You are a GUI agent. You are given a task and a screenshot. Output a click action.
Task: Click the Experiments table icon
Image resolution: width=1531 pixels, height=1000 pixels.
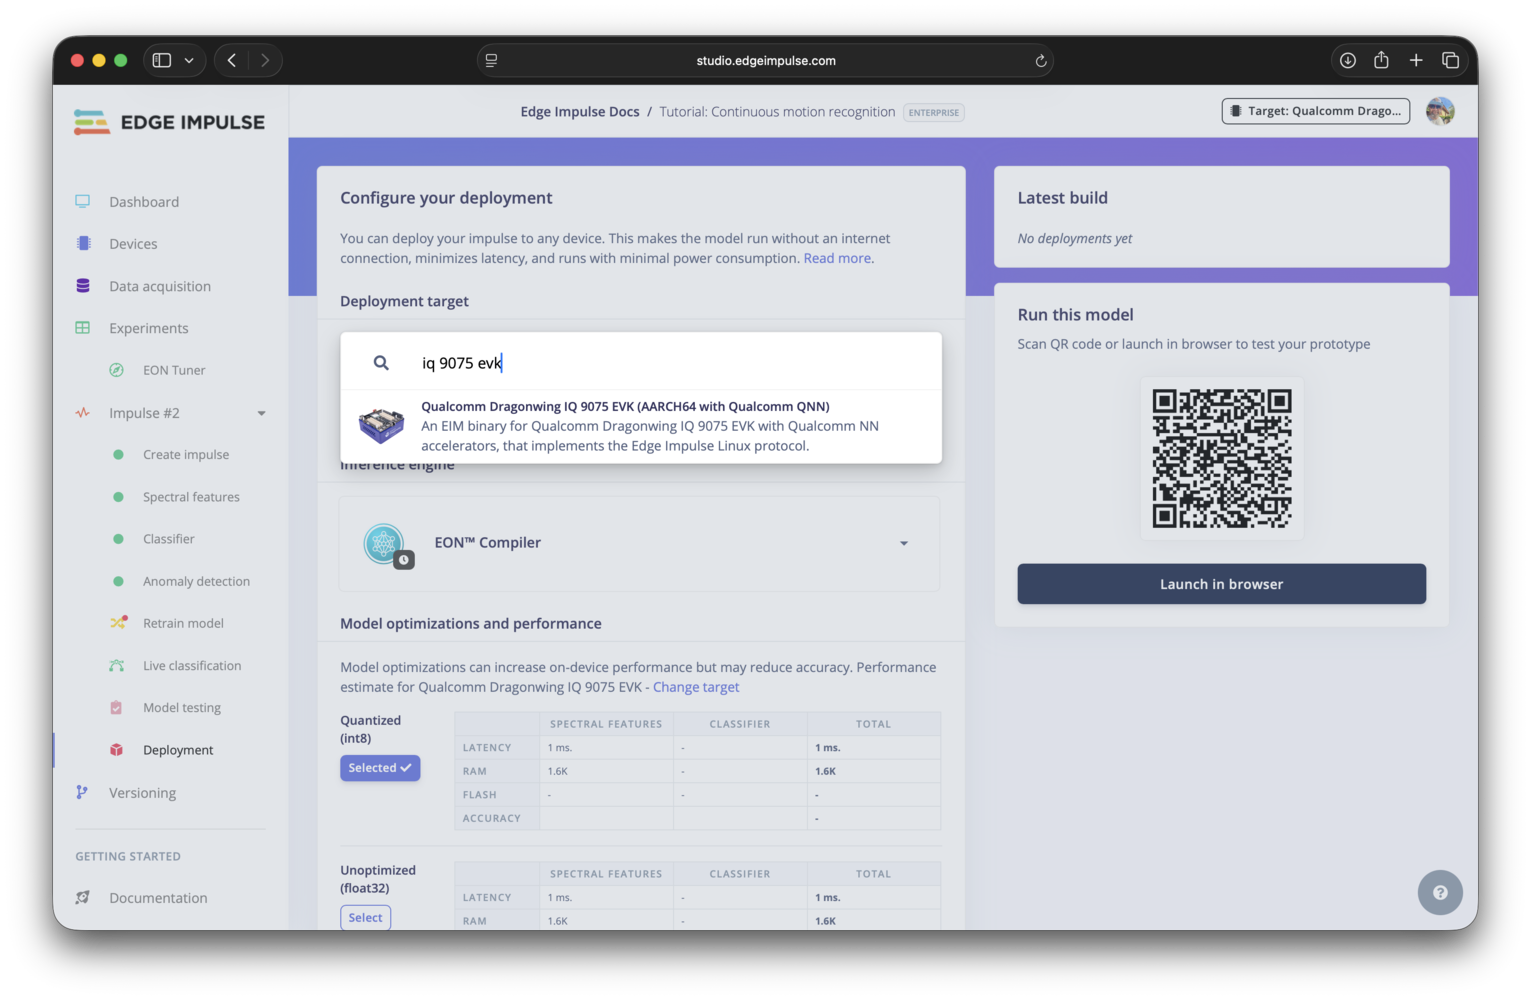[x=83, y=328]
